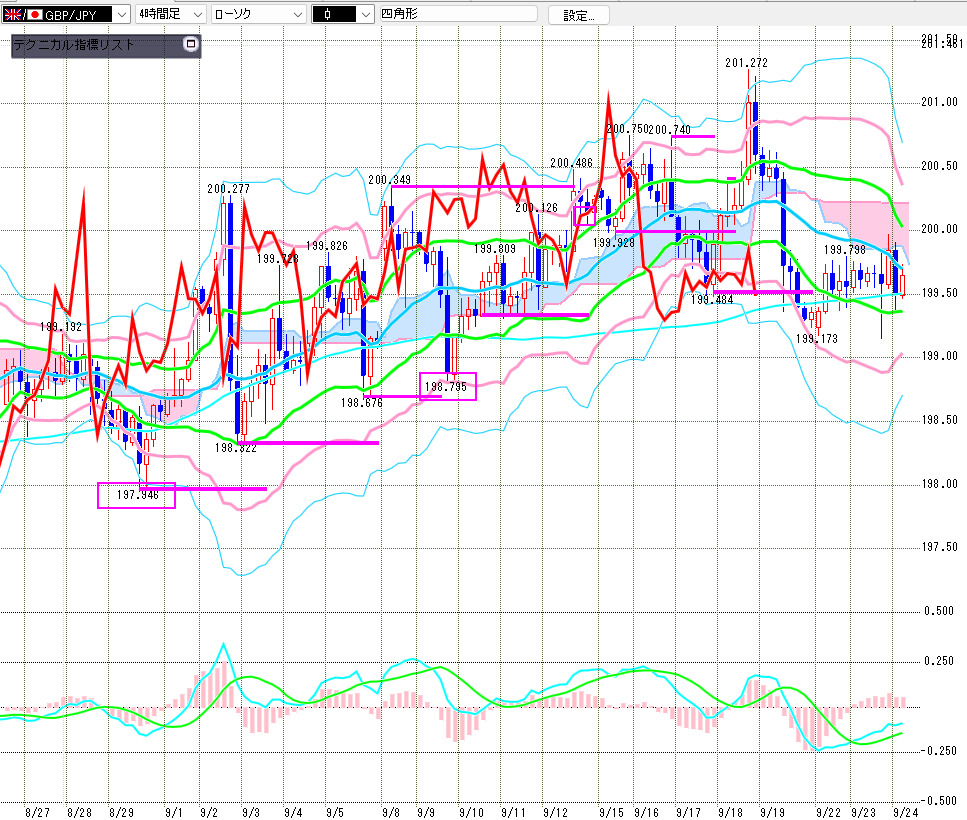Image resolution: width=967 pixels, height=820 pixels.
Task: Click the dropdown arrow beside the black drawing box
Action: (x=365, y=15)
